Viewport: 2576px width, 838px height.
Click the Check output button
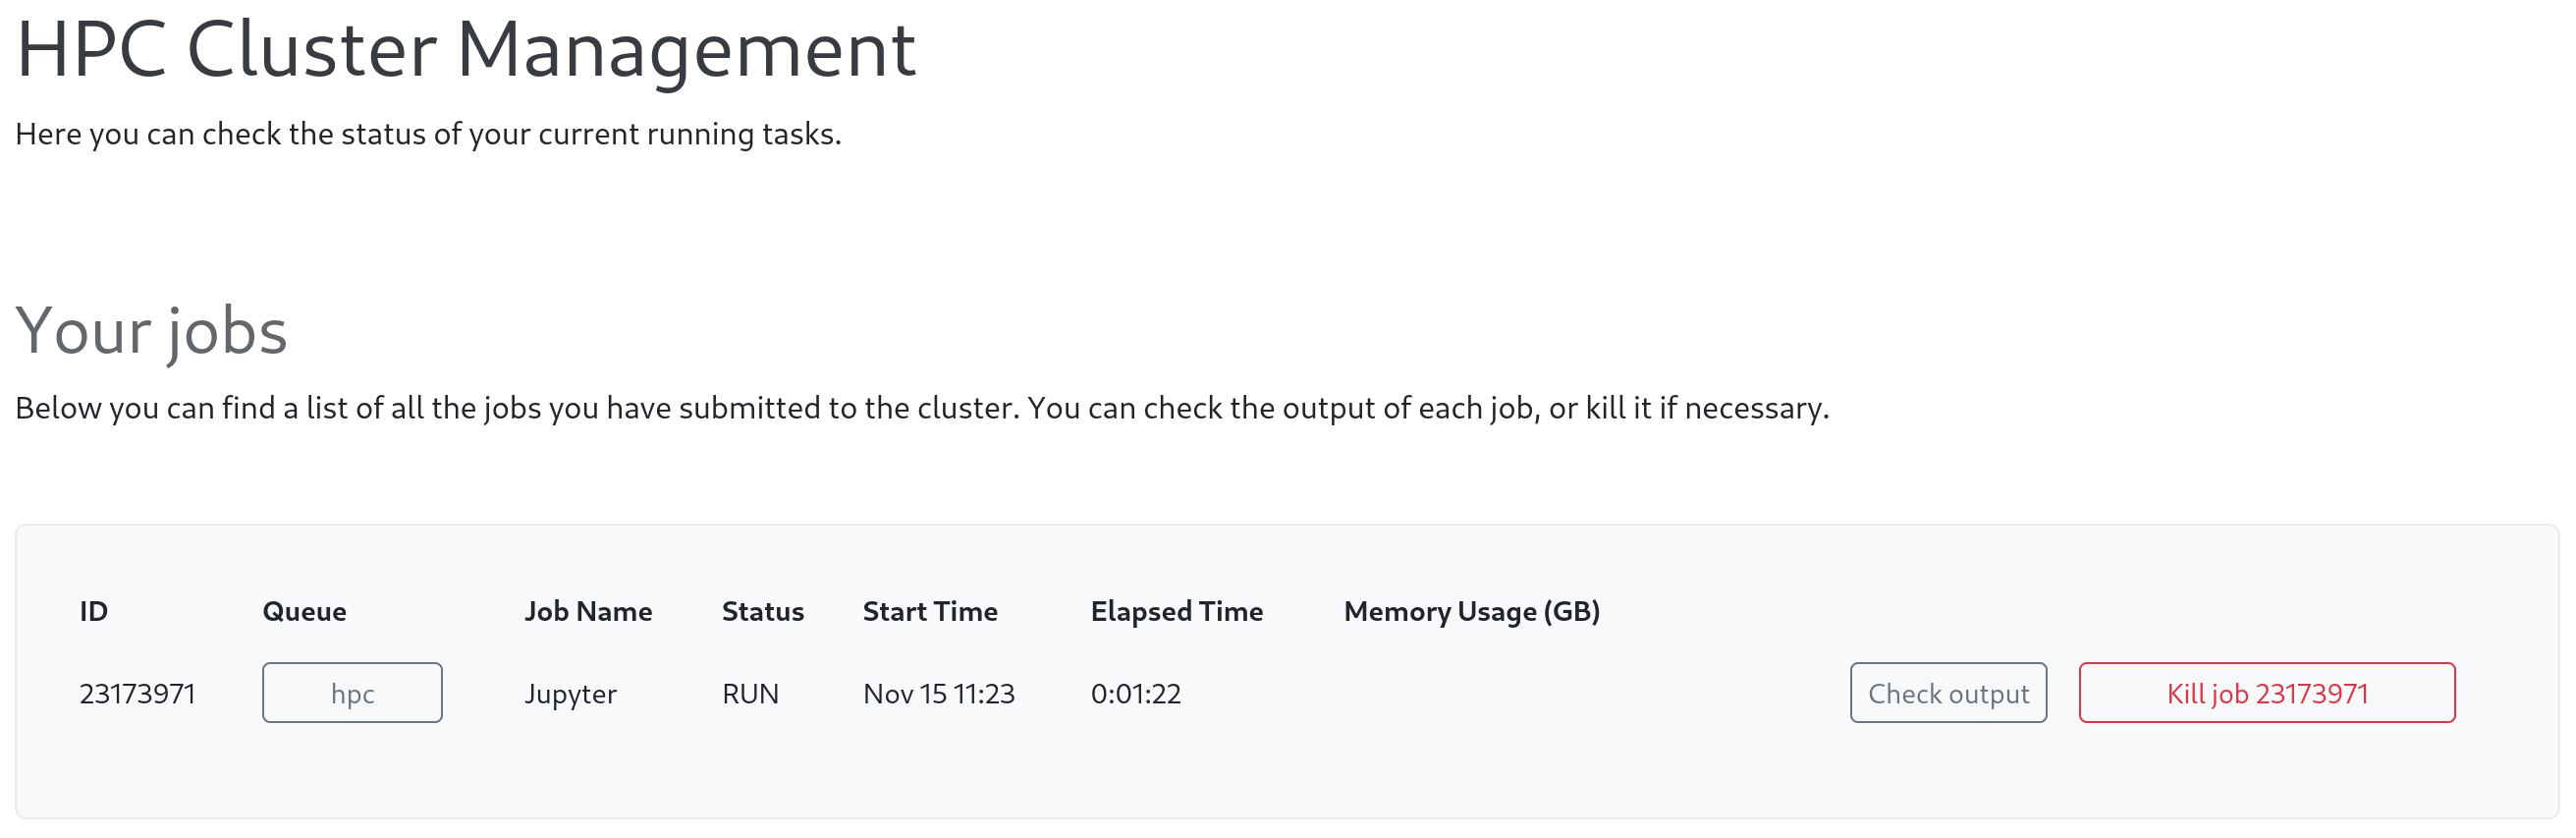[1947, 693]
